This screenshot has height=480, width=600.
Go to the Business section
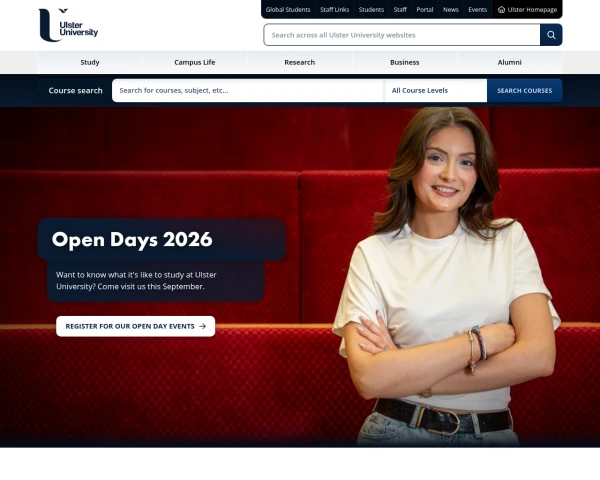pyautogui.click(x=404, y=62)
